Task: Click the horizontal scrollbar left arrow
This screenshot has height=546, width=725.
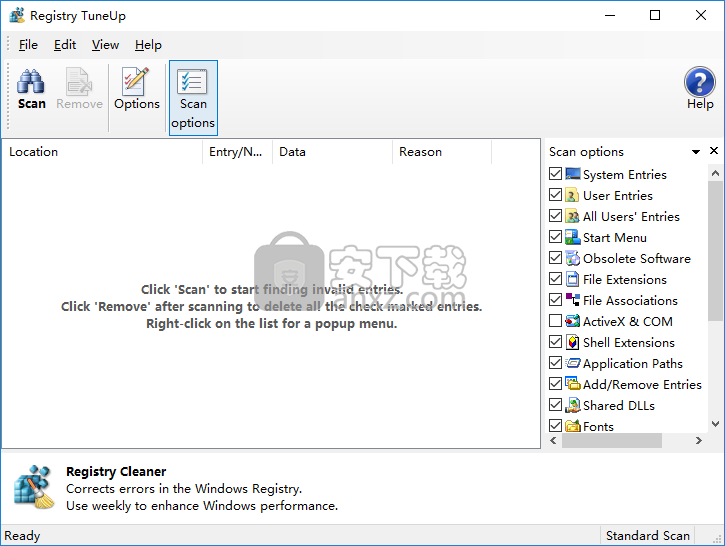Action: (553, 441)
